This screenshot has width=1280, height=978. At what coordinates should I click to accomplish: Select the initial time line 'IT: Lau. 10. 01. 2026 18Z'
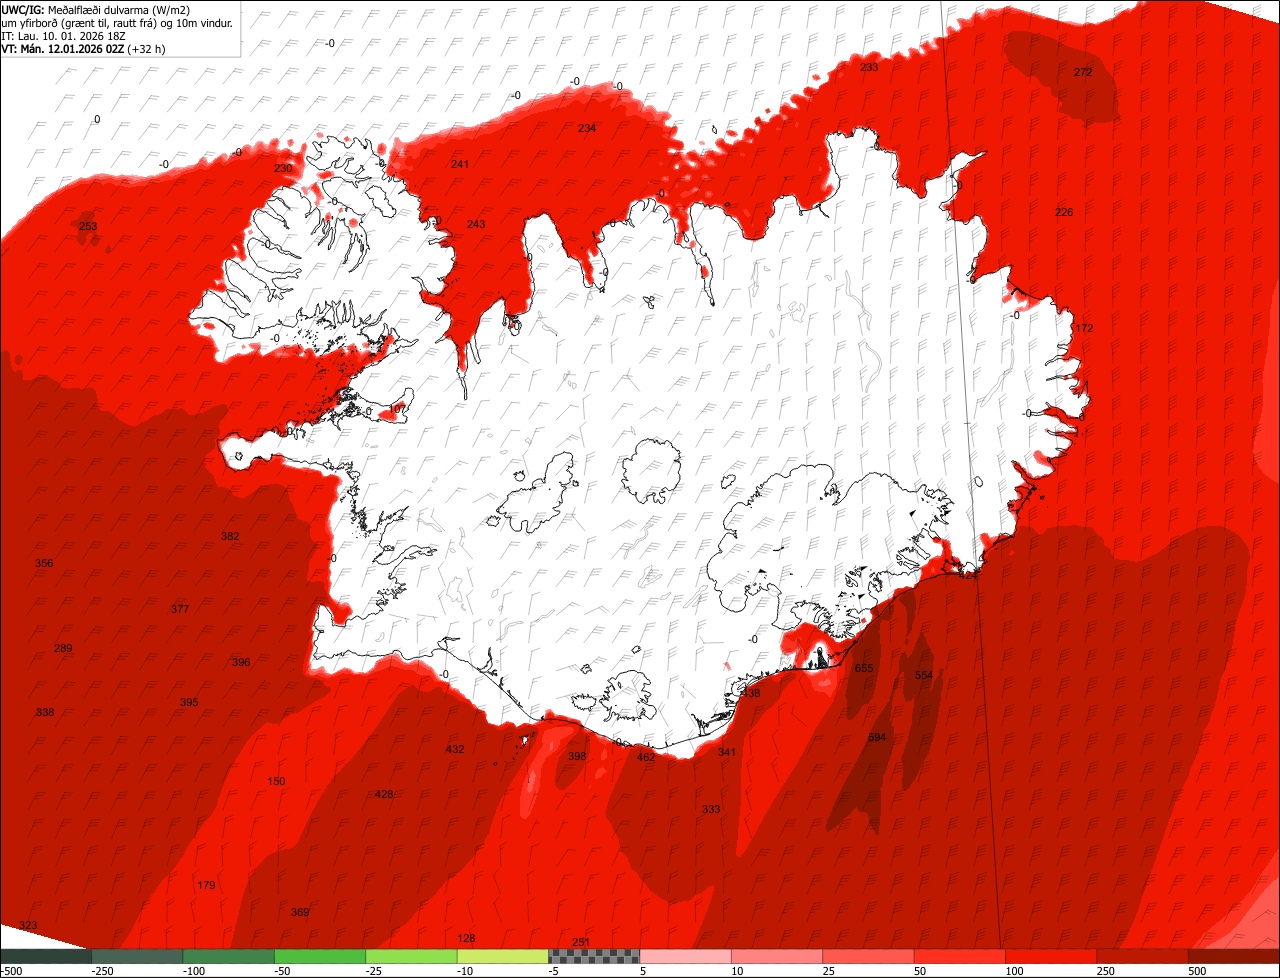[x=63, y=36]
